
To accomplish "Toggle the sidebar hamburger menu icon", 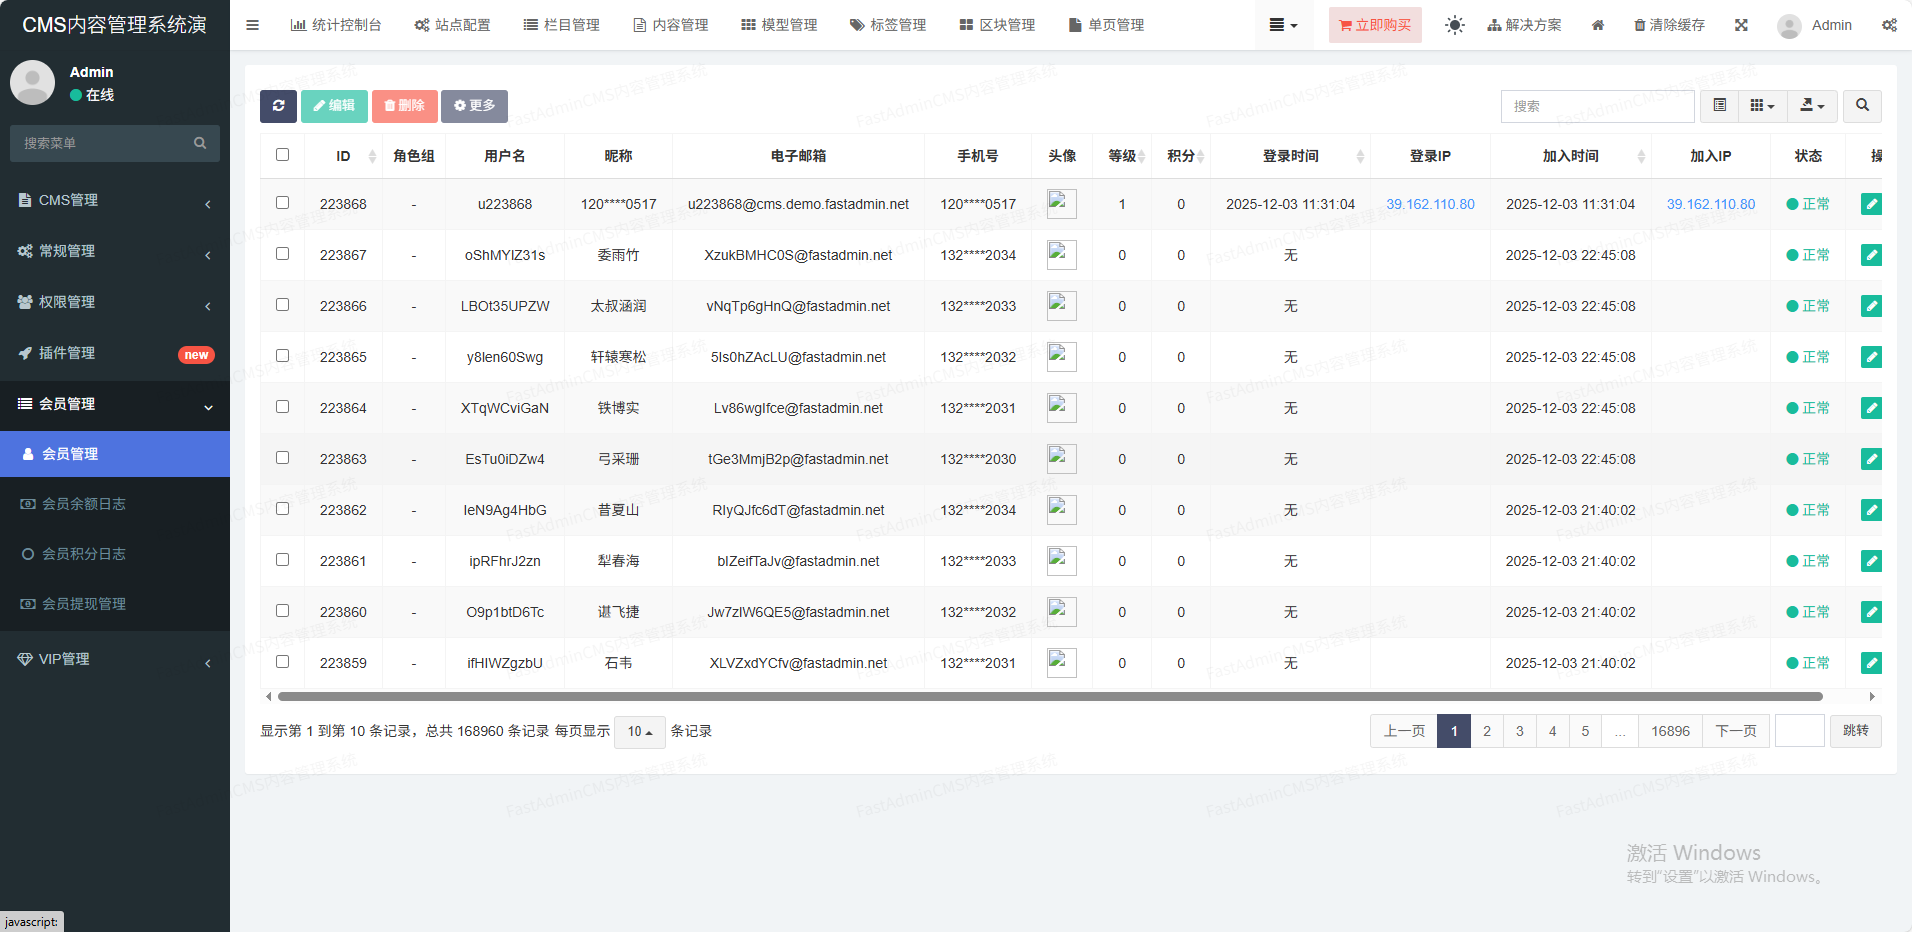I will [x=253, y=25].
